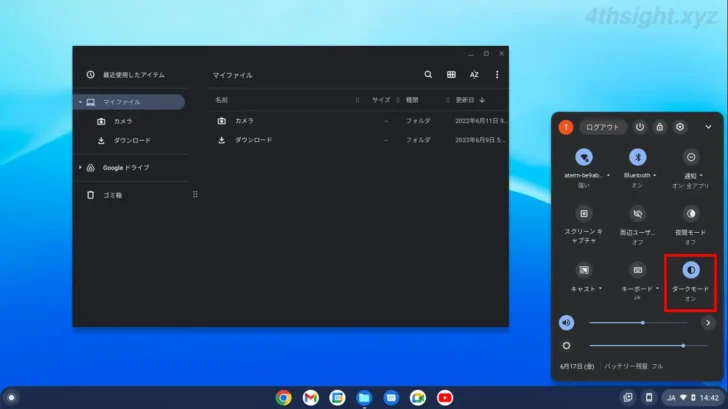Launch Google Calendar from the shelf
This screenshot has width=728, height=409.
click(337, 398)
